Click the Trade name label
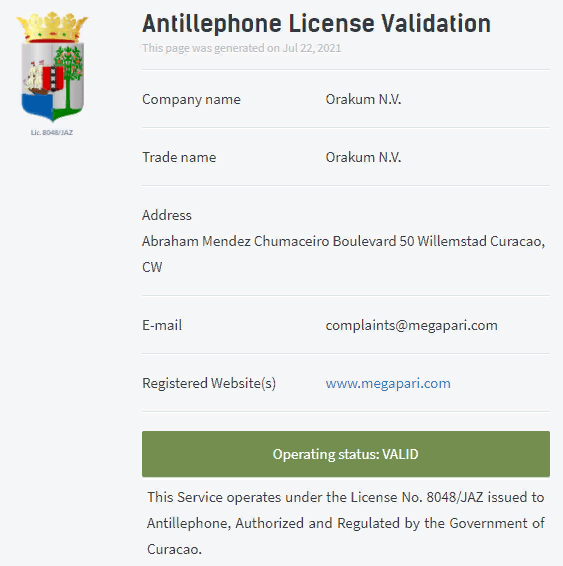This screenshot has width=563, height=566. (179, 157)
